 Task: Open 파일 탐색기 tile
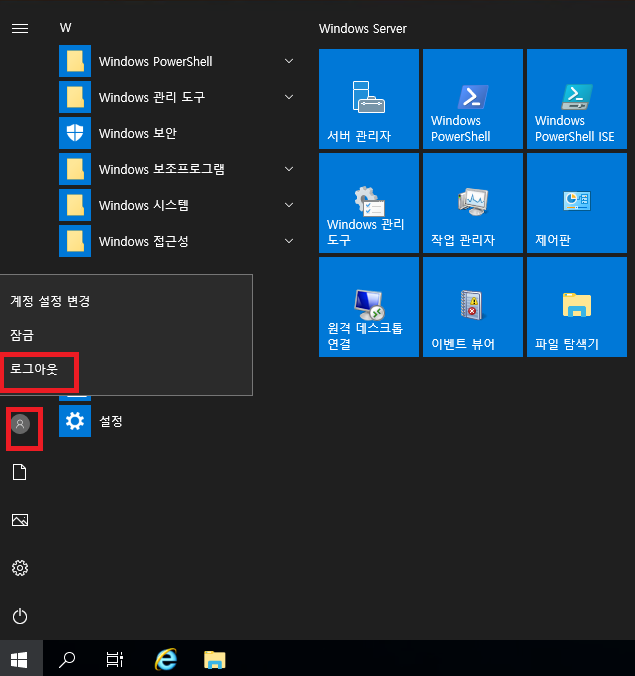click(x=577, y=307)
